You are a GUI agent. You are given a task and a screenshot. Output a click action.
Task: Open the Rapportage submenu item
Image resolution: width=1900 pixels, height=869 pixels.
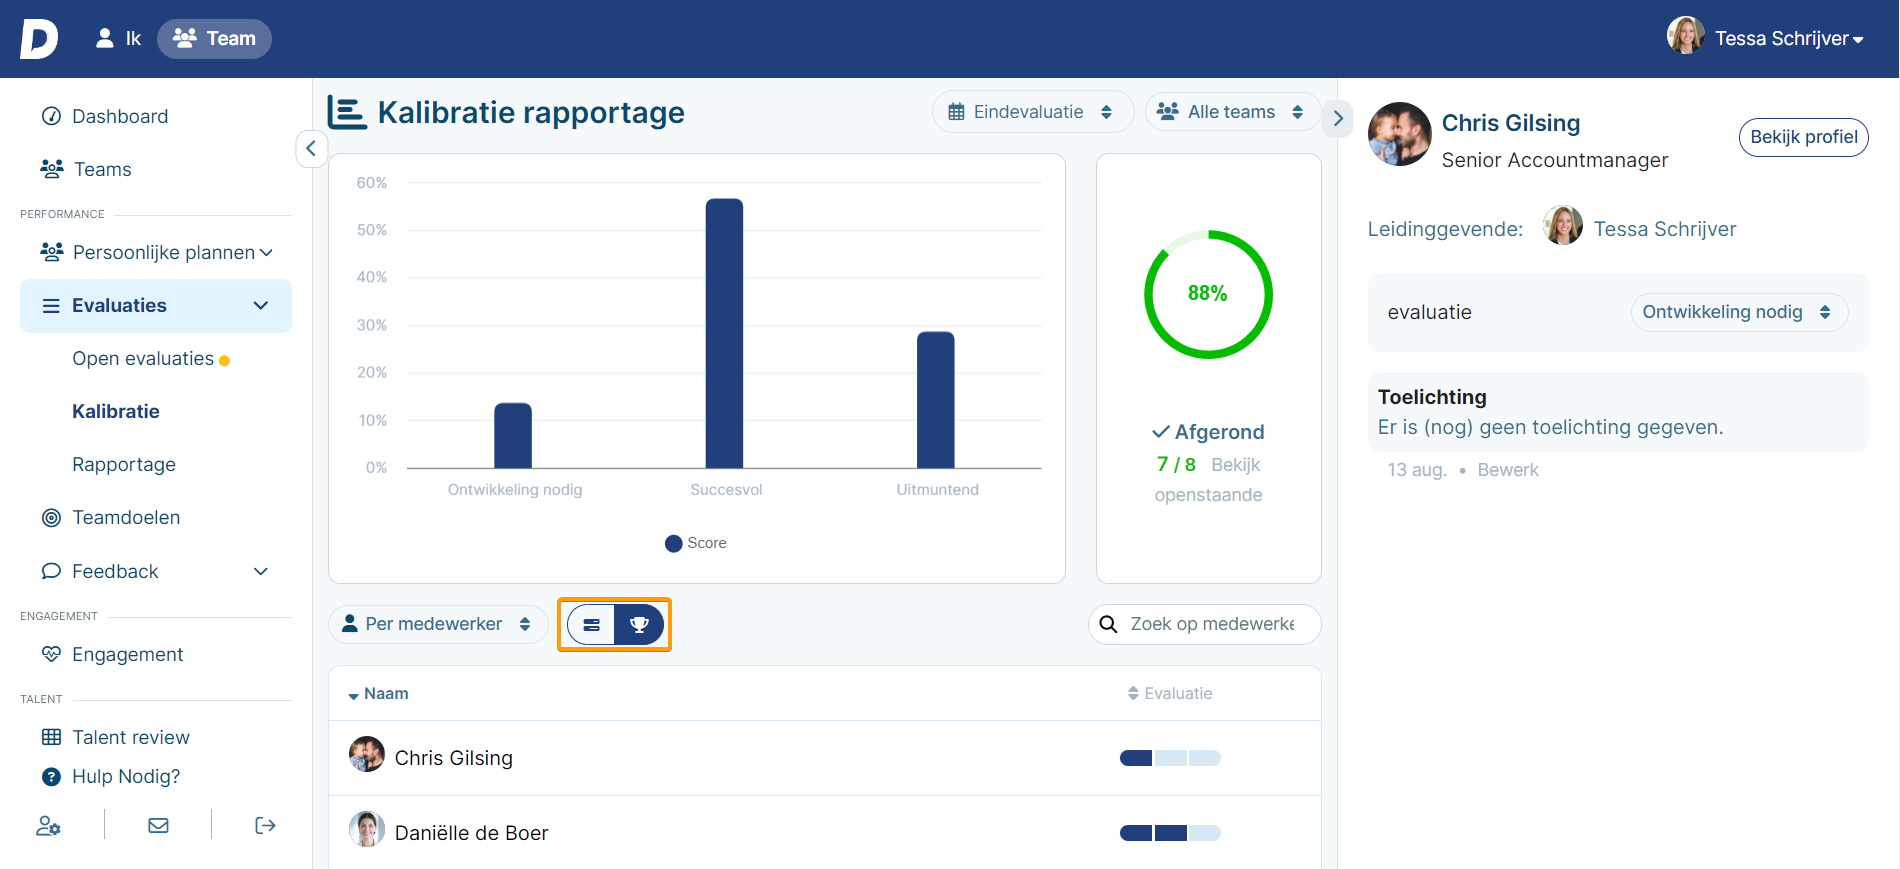coord(124,464)
